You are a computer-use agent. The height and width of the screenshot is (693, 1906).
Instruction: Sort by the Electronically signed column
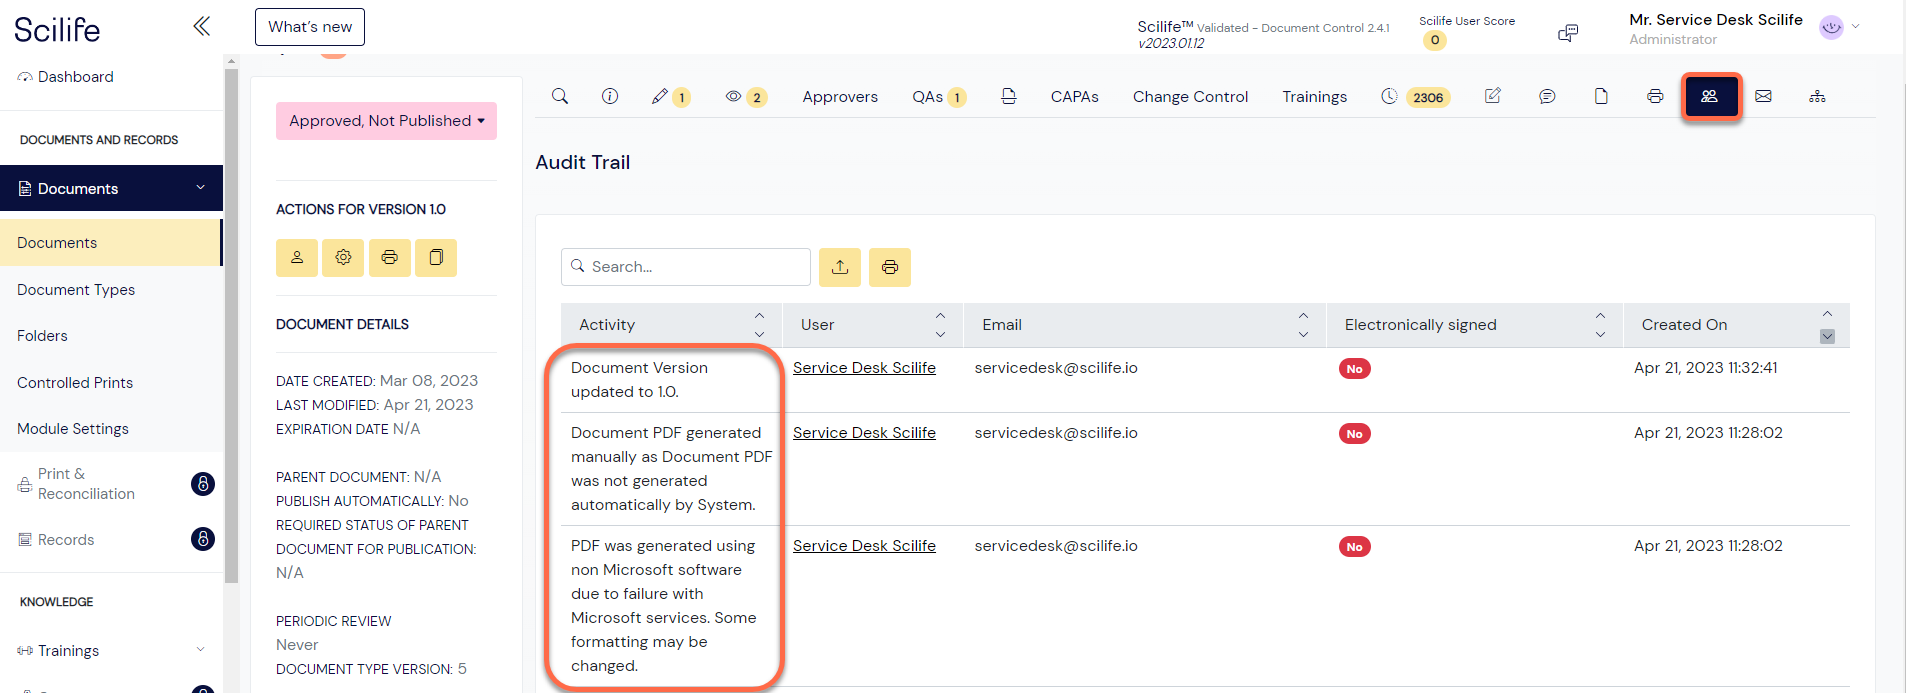click(1475, 325)
